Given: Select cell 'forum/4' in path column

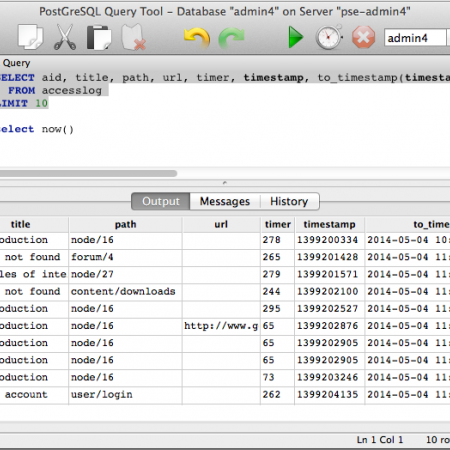Looking at the screenshot, I should [125, 257].
